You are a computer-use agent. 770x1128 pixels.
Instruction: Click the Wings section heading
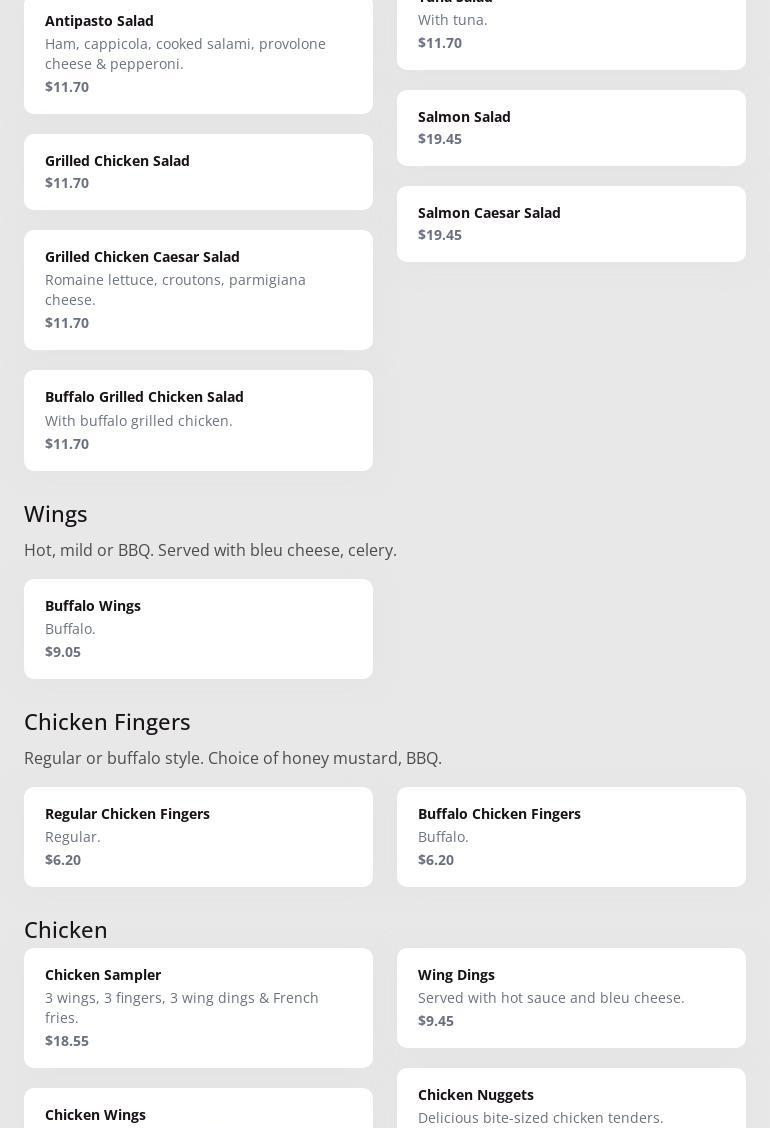click(x=56, y=514)
